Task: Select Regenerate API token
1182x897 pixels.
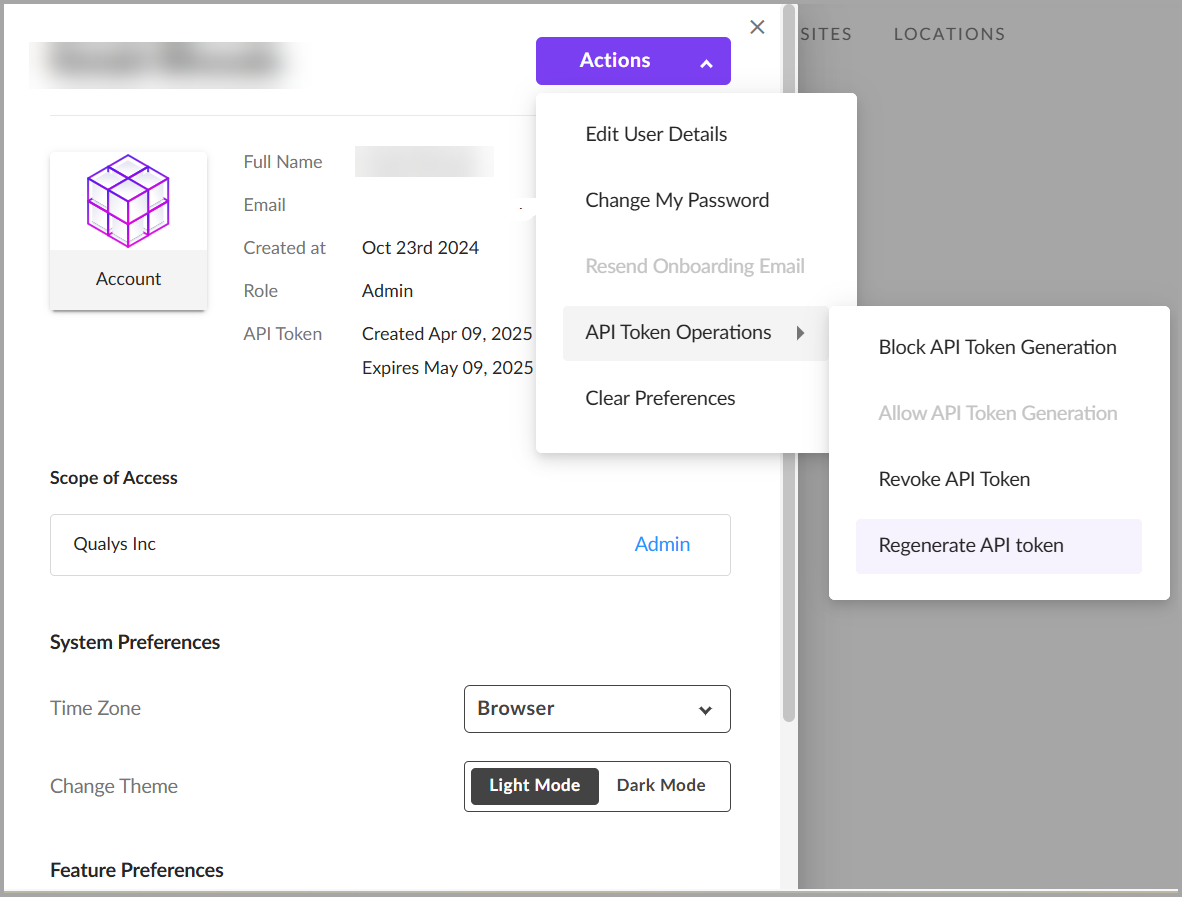Action: click(x=971, y=546)
